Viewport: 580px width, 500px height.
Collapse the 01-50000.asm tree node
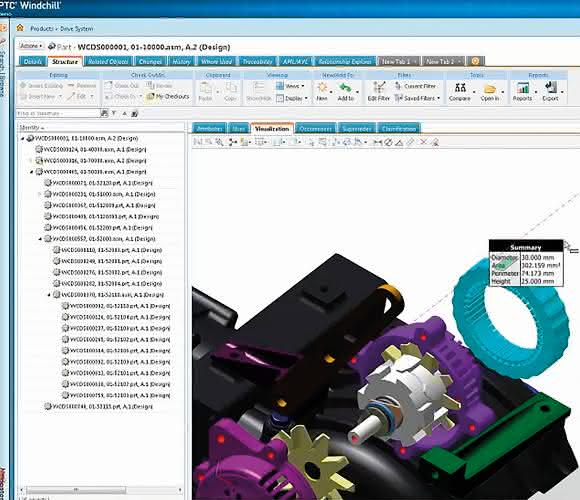point(31,172)
